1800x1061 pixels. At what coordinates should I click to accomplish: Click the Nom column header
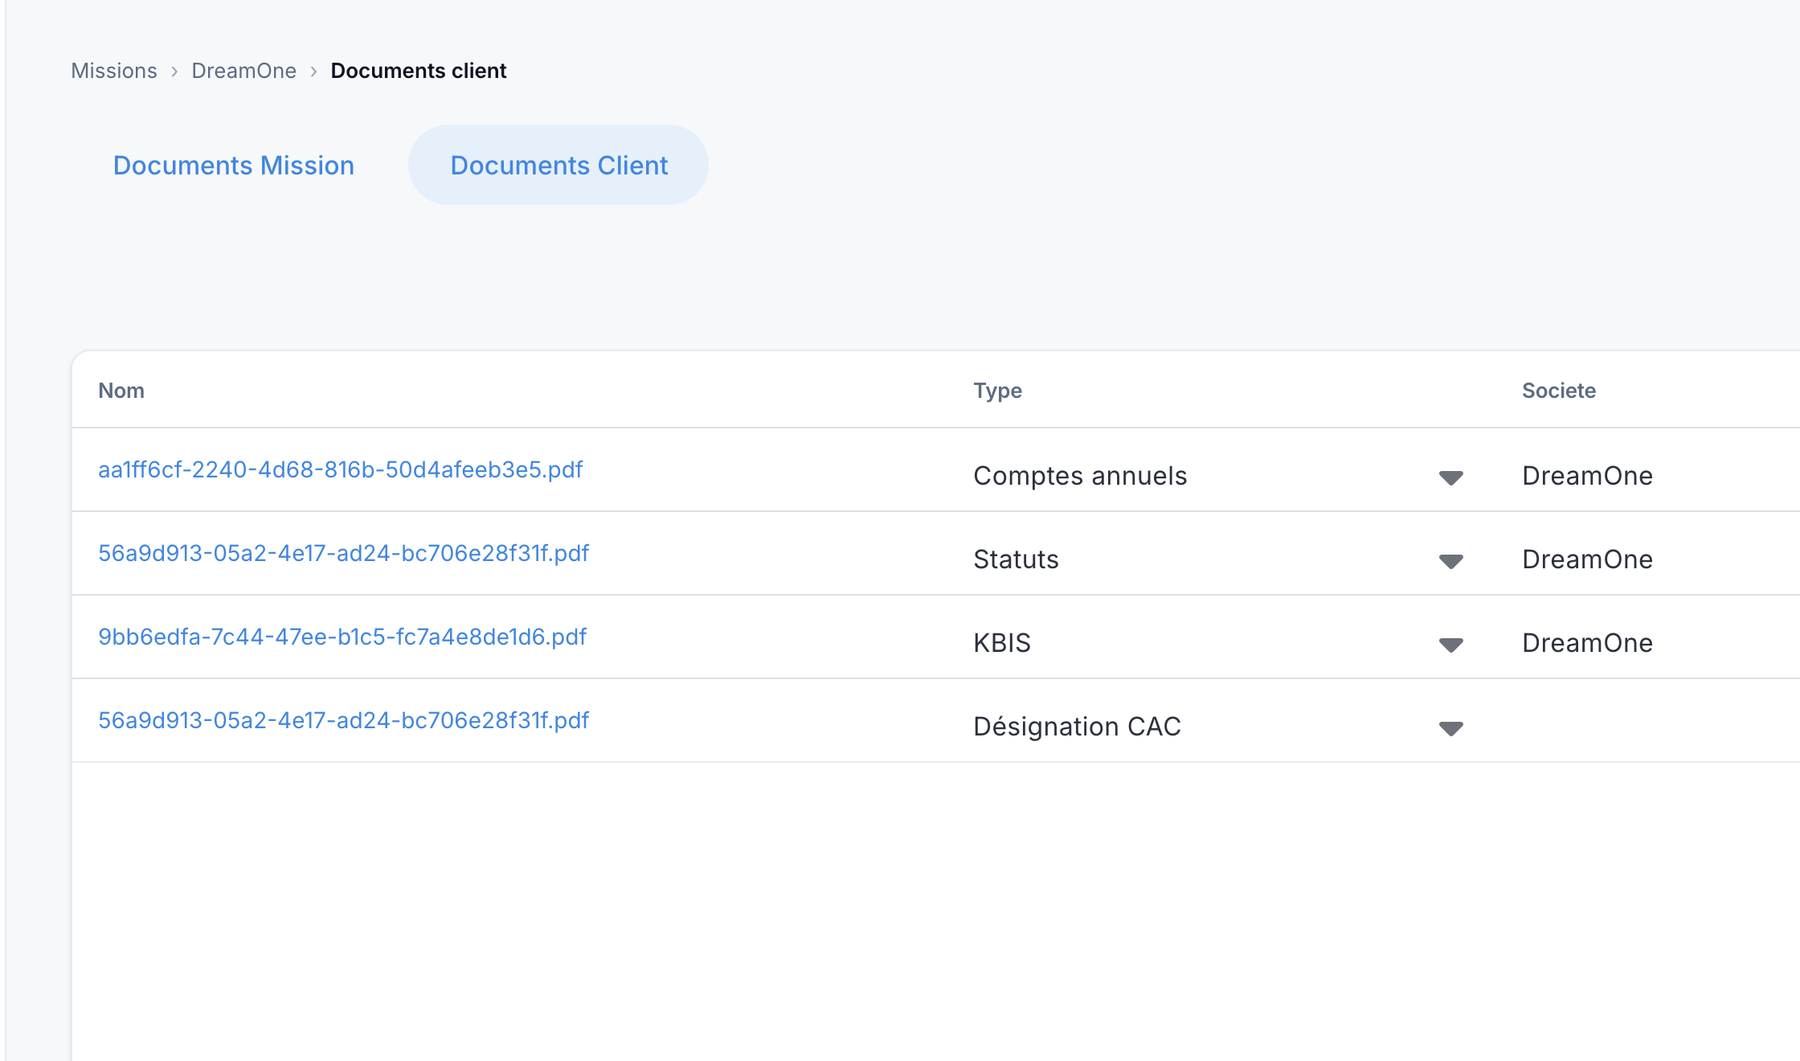121,391
